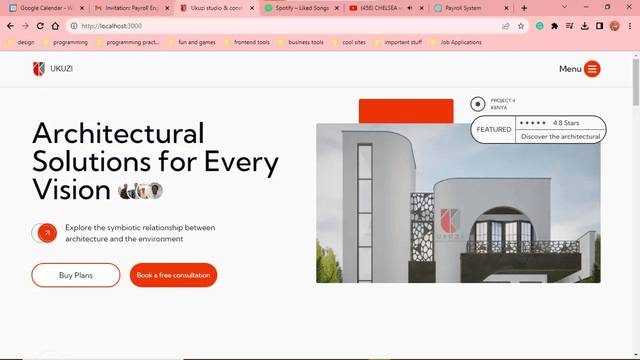Expand the tab search dropdown chevron

tap(564, 7)
